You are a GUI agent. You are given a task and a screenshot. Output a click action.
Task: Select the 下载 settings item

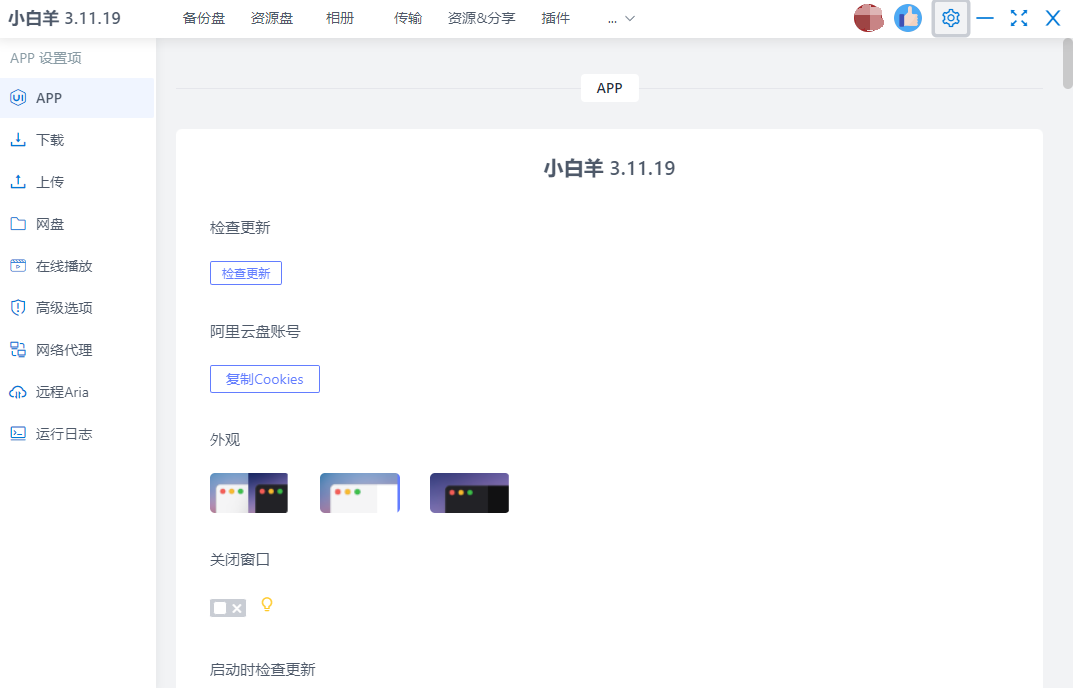(77, 140)
